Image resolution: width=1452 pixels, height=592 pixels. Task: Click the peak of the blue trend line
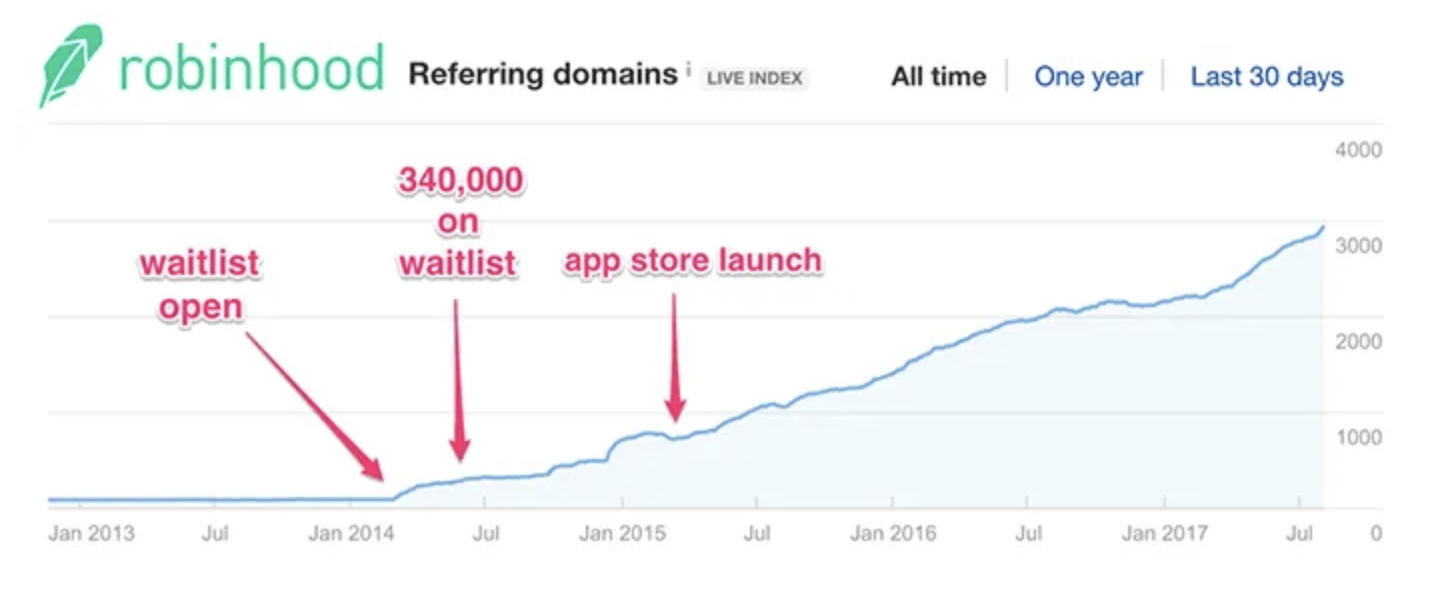click(1322, 228)
